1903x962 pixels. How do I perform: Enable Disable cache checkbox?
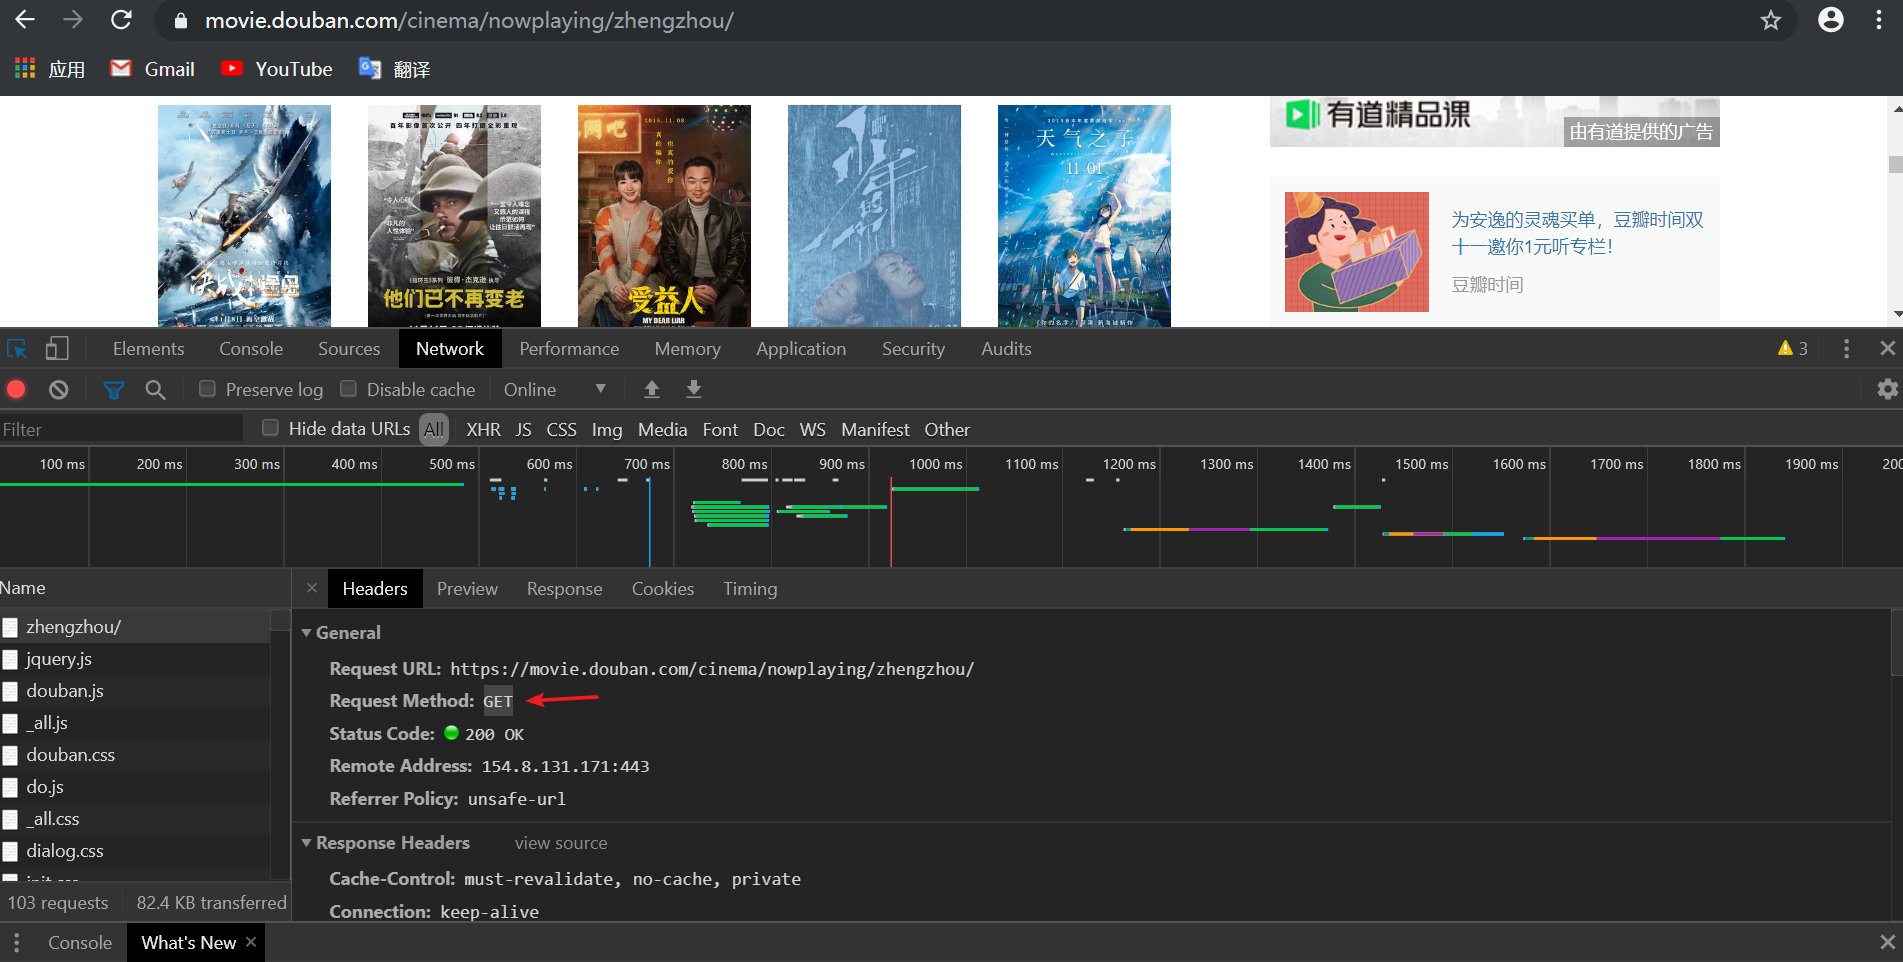[x=348, y=389]
